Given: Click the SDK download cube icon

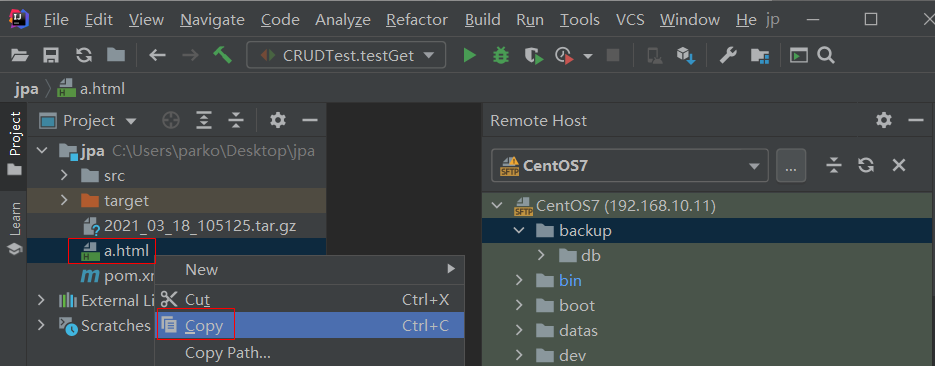Looking at the screenshot, I should coord(686,55).
